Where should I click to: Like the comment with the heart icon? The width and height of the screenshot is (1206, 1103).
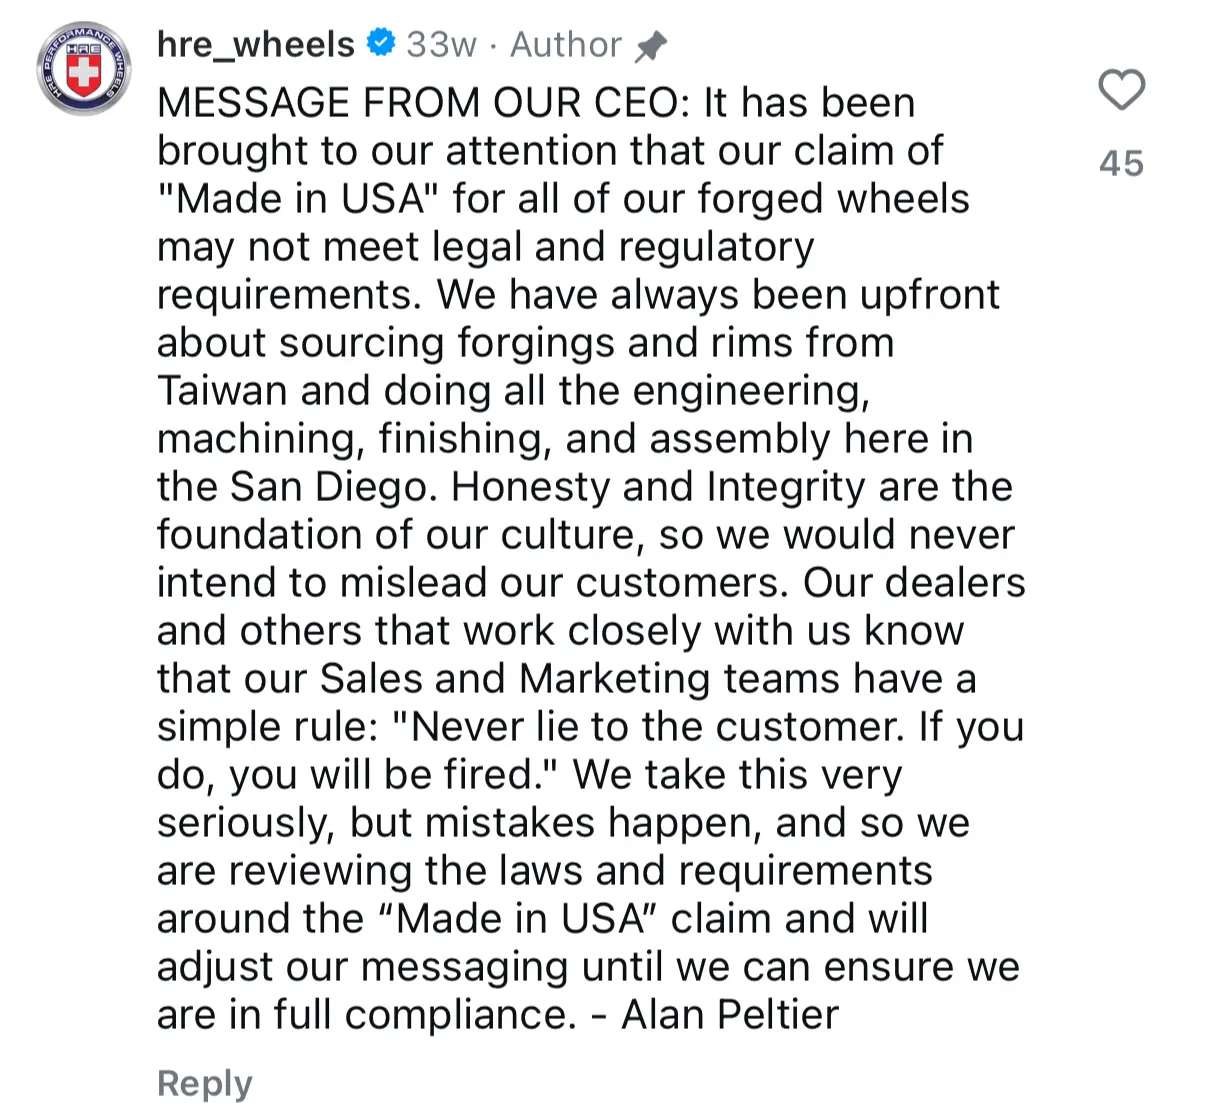[1121, 90]
